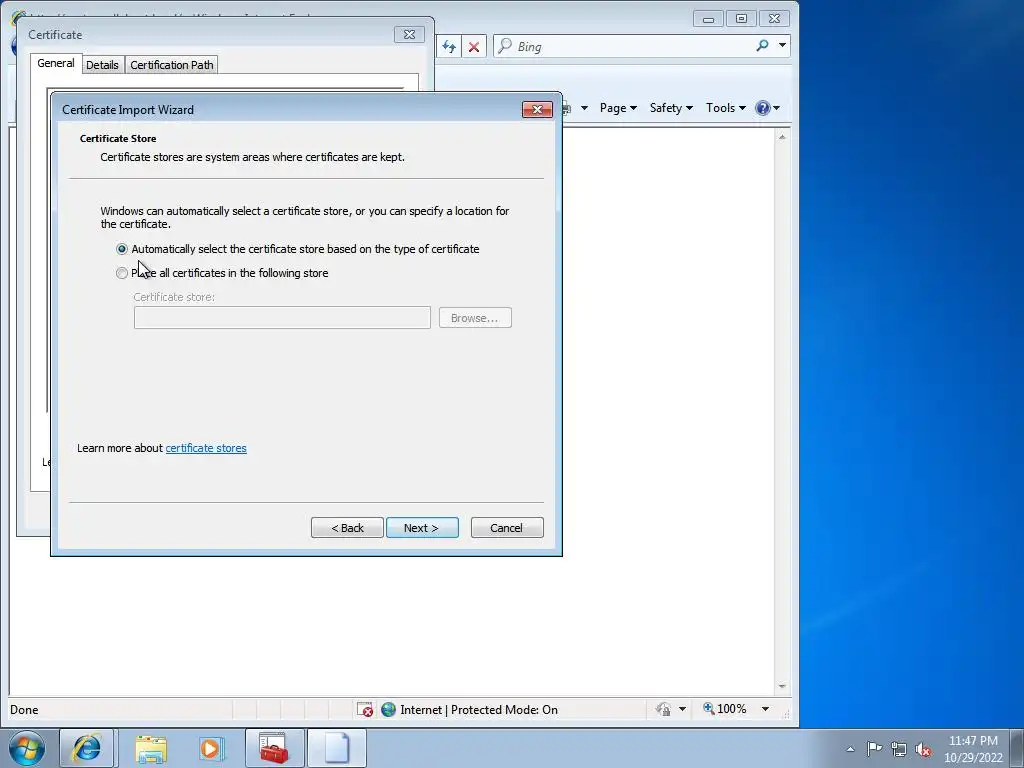This screenshot has width=1024, height=768.
Task: Open the Tools menu in IE
Action: pos(726,108)
